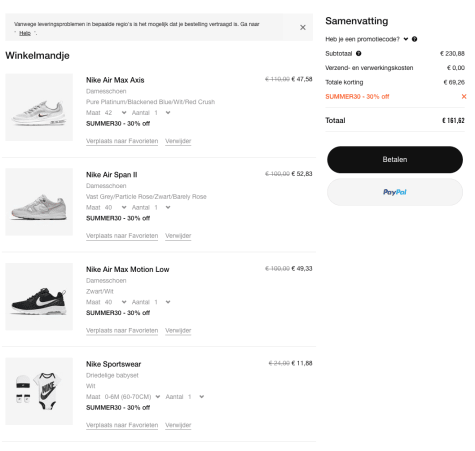Open the Nike Air Span II title

pyautogui.click(x=112, y=175)
